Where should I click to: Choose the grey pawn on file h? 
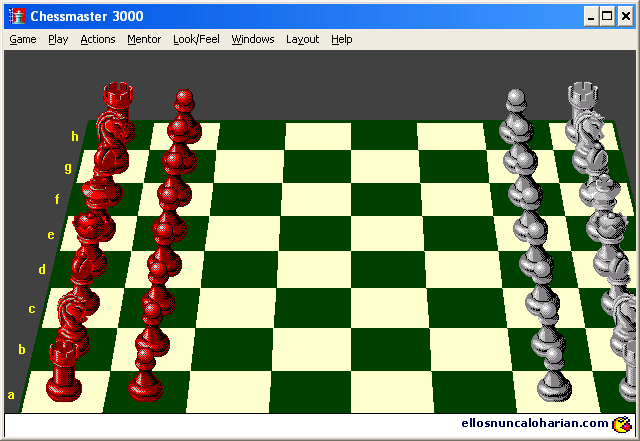click(516, 118)
